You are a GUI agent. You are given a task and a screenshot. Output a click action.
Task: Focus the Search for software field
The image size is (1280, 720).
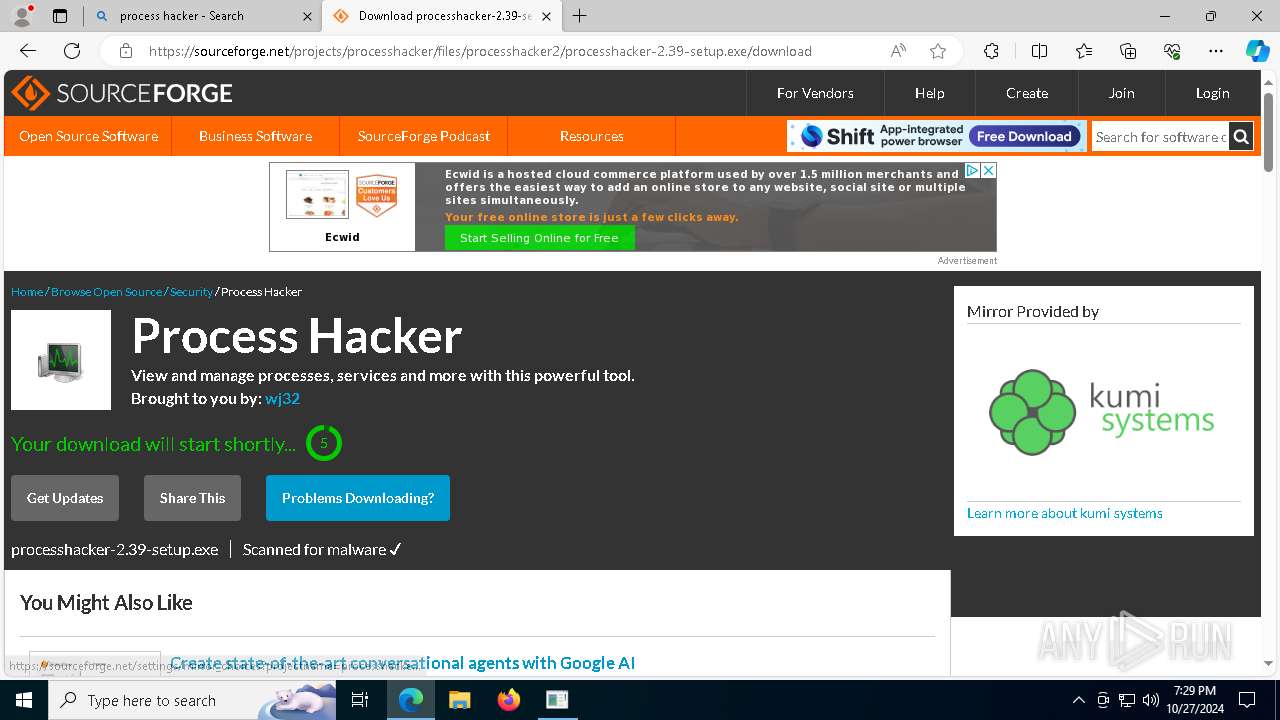1160,137
